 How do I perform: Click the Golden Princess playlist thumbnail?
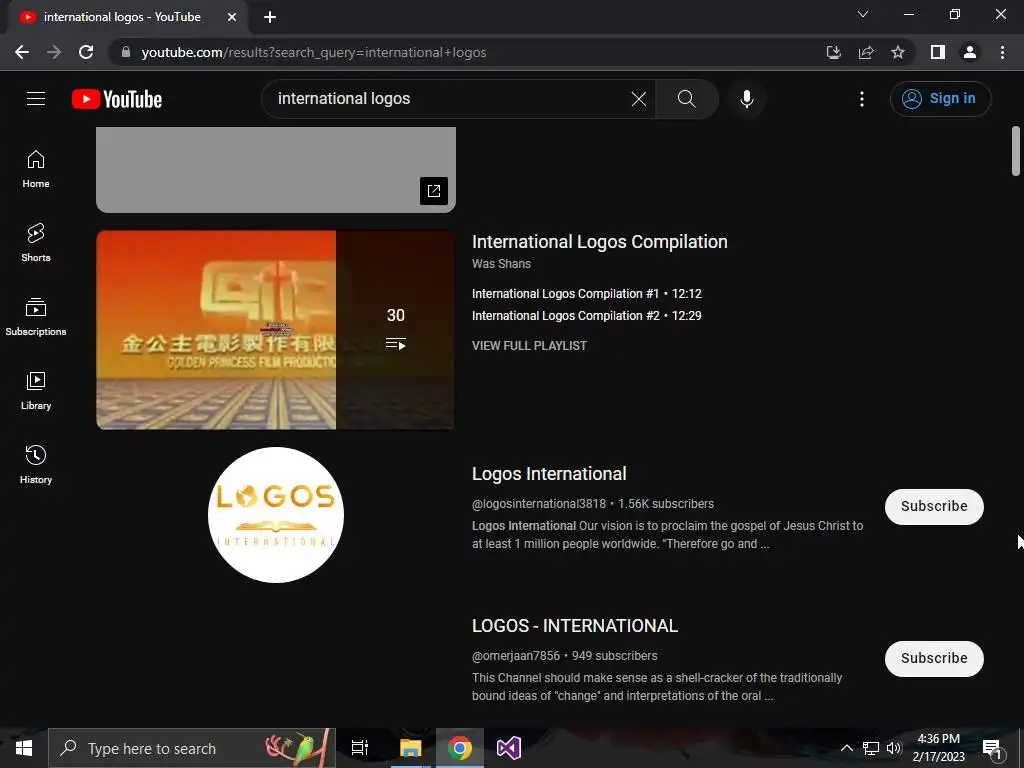pyautogui.click(x=276, y=330)
